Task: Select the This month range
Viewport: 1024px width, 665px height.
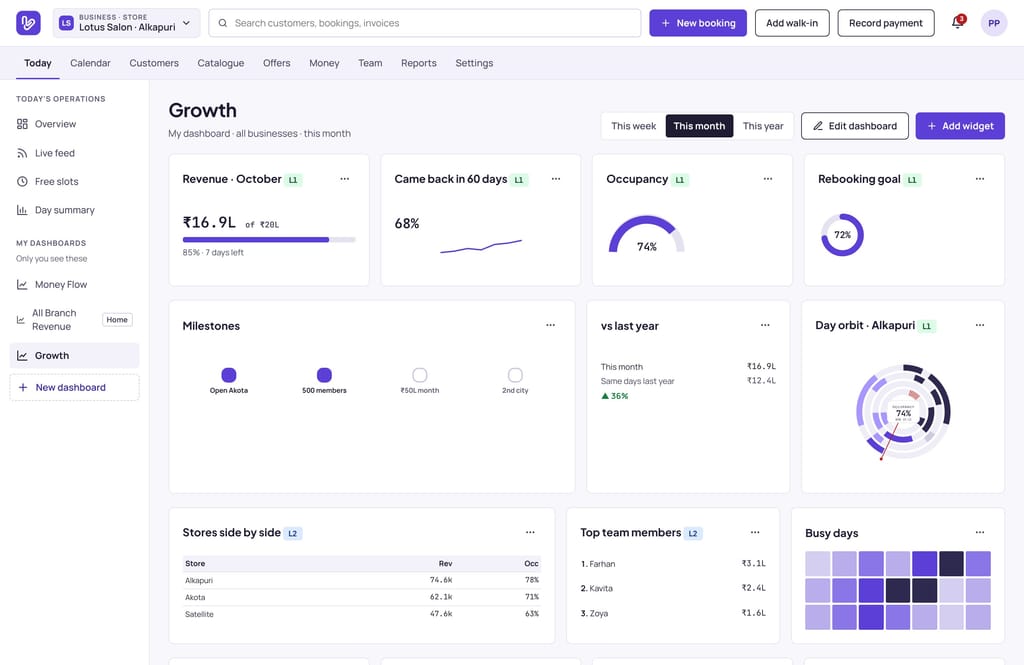Action: coord(699,126)
